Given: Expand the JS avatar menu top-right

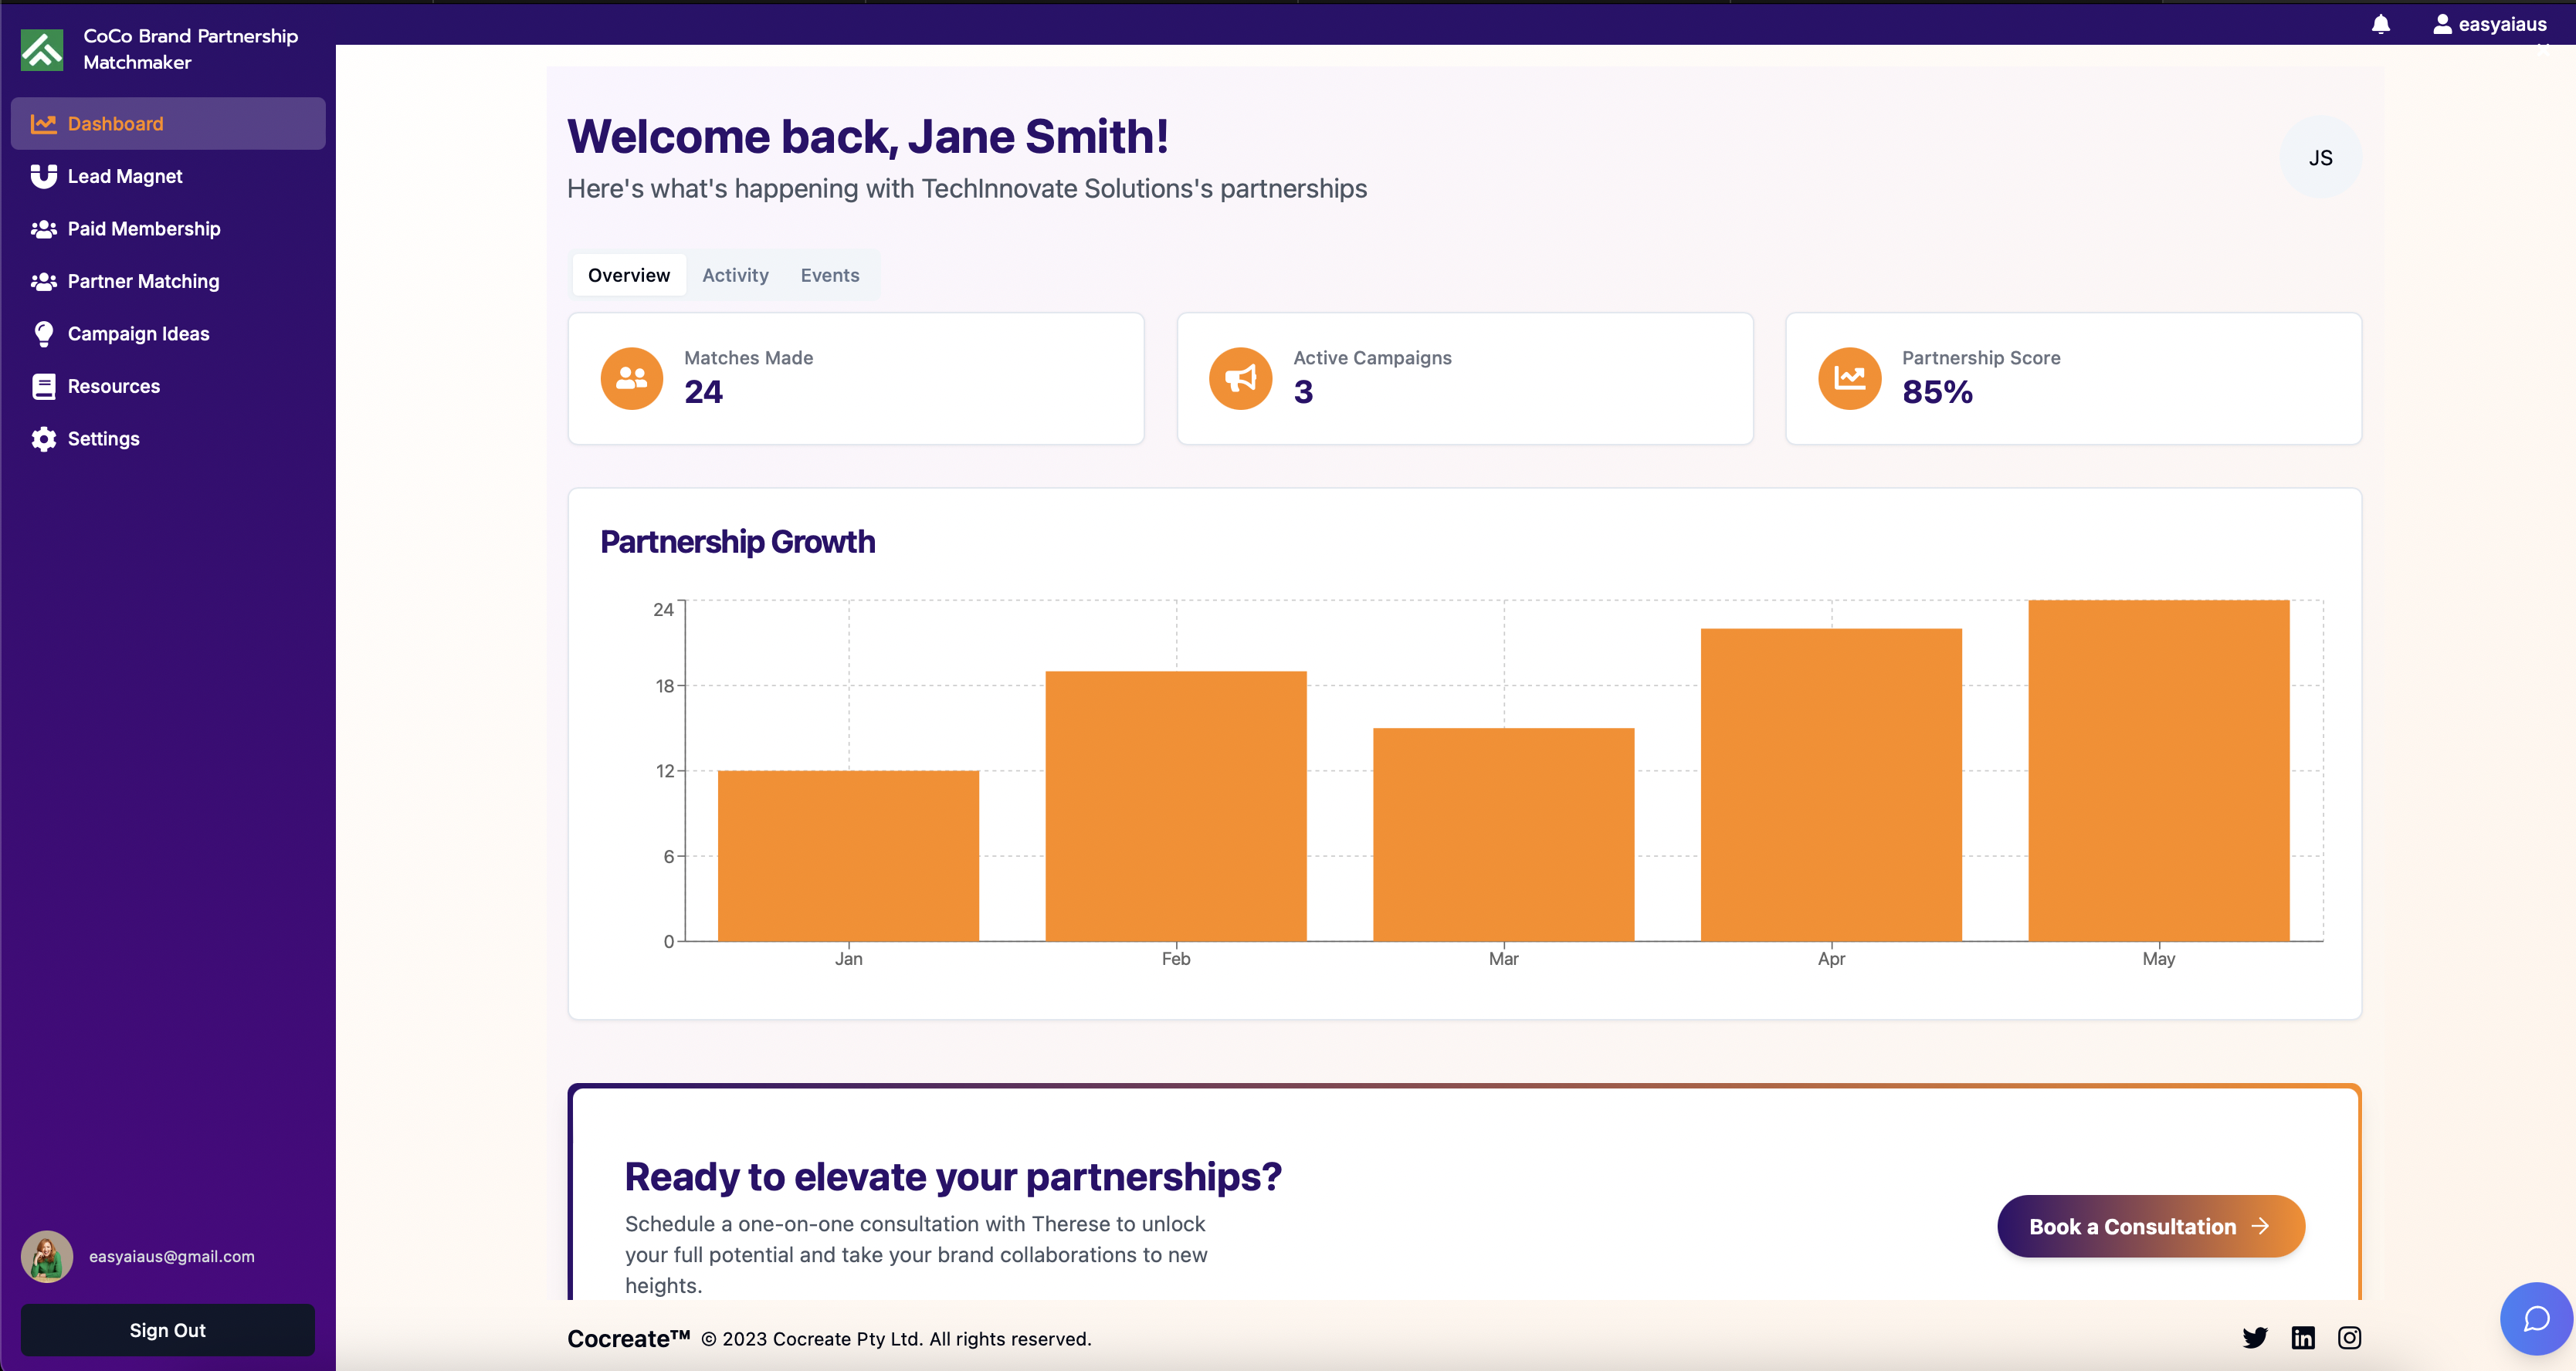Looking at the screenshot, I should click(2320, 157).
